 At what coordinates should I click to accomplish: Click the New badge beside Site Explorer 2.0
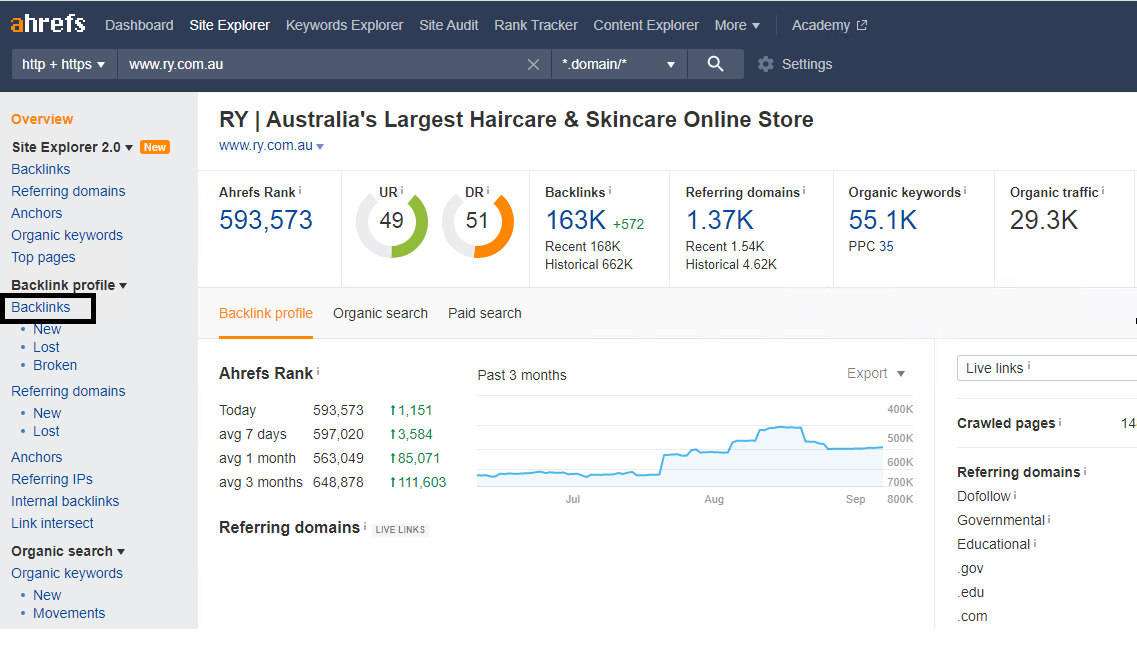click(x=154, y=147)
